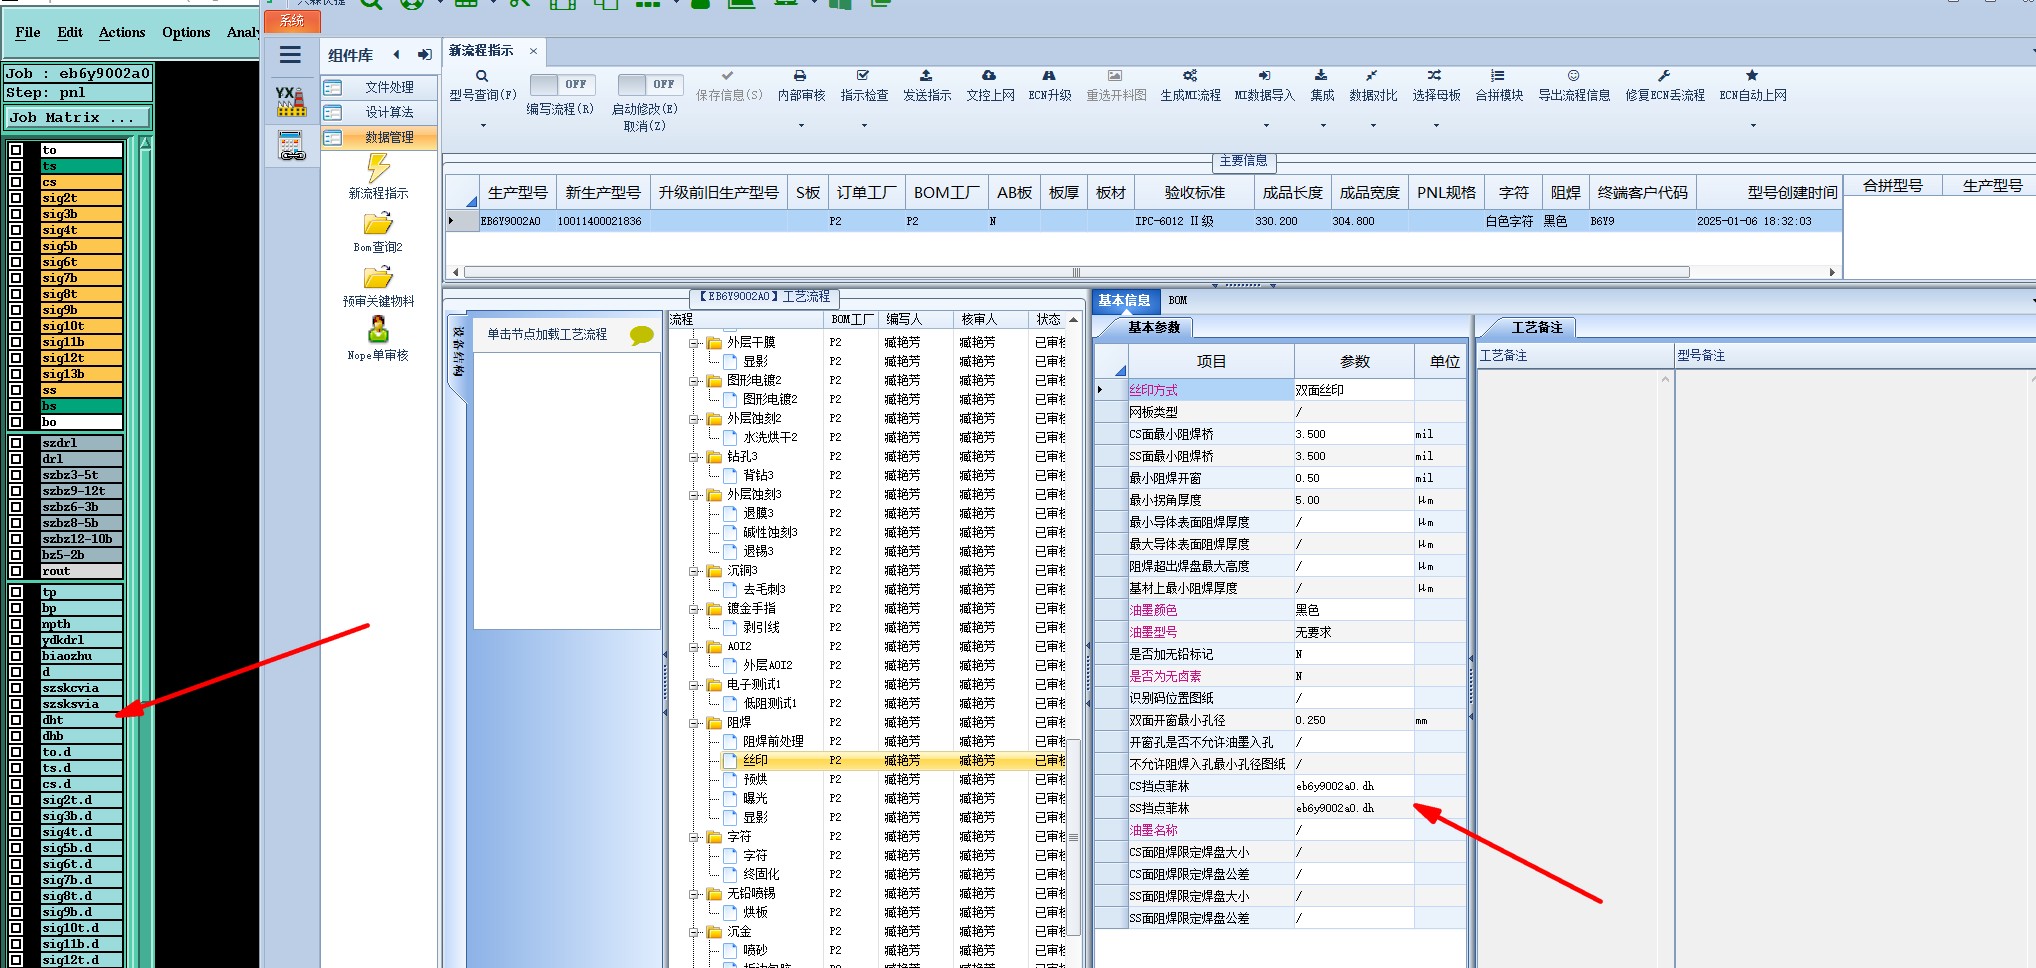
Task: Switch to the 工艺备注 tab
Action: [1536, 327]
